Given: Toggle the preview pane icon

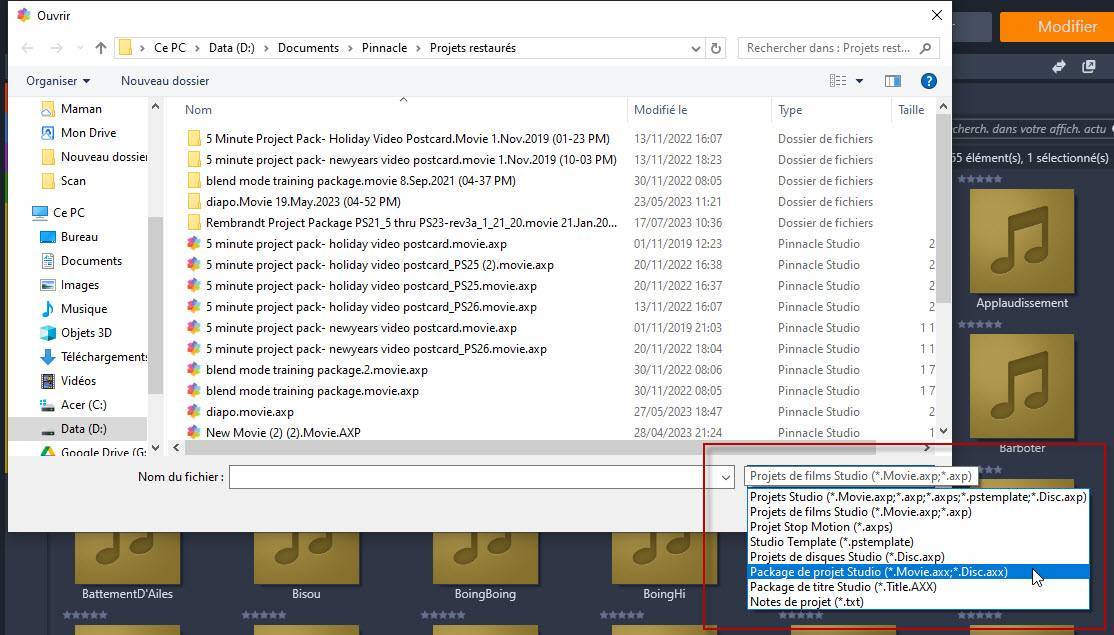Looking at the screenshot, I should click(x=892, y=81).
